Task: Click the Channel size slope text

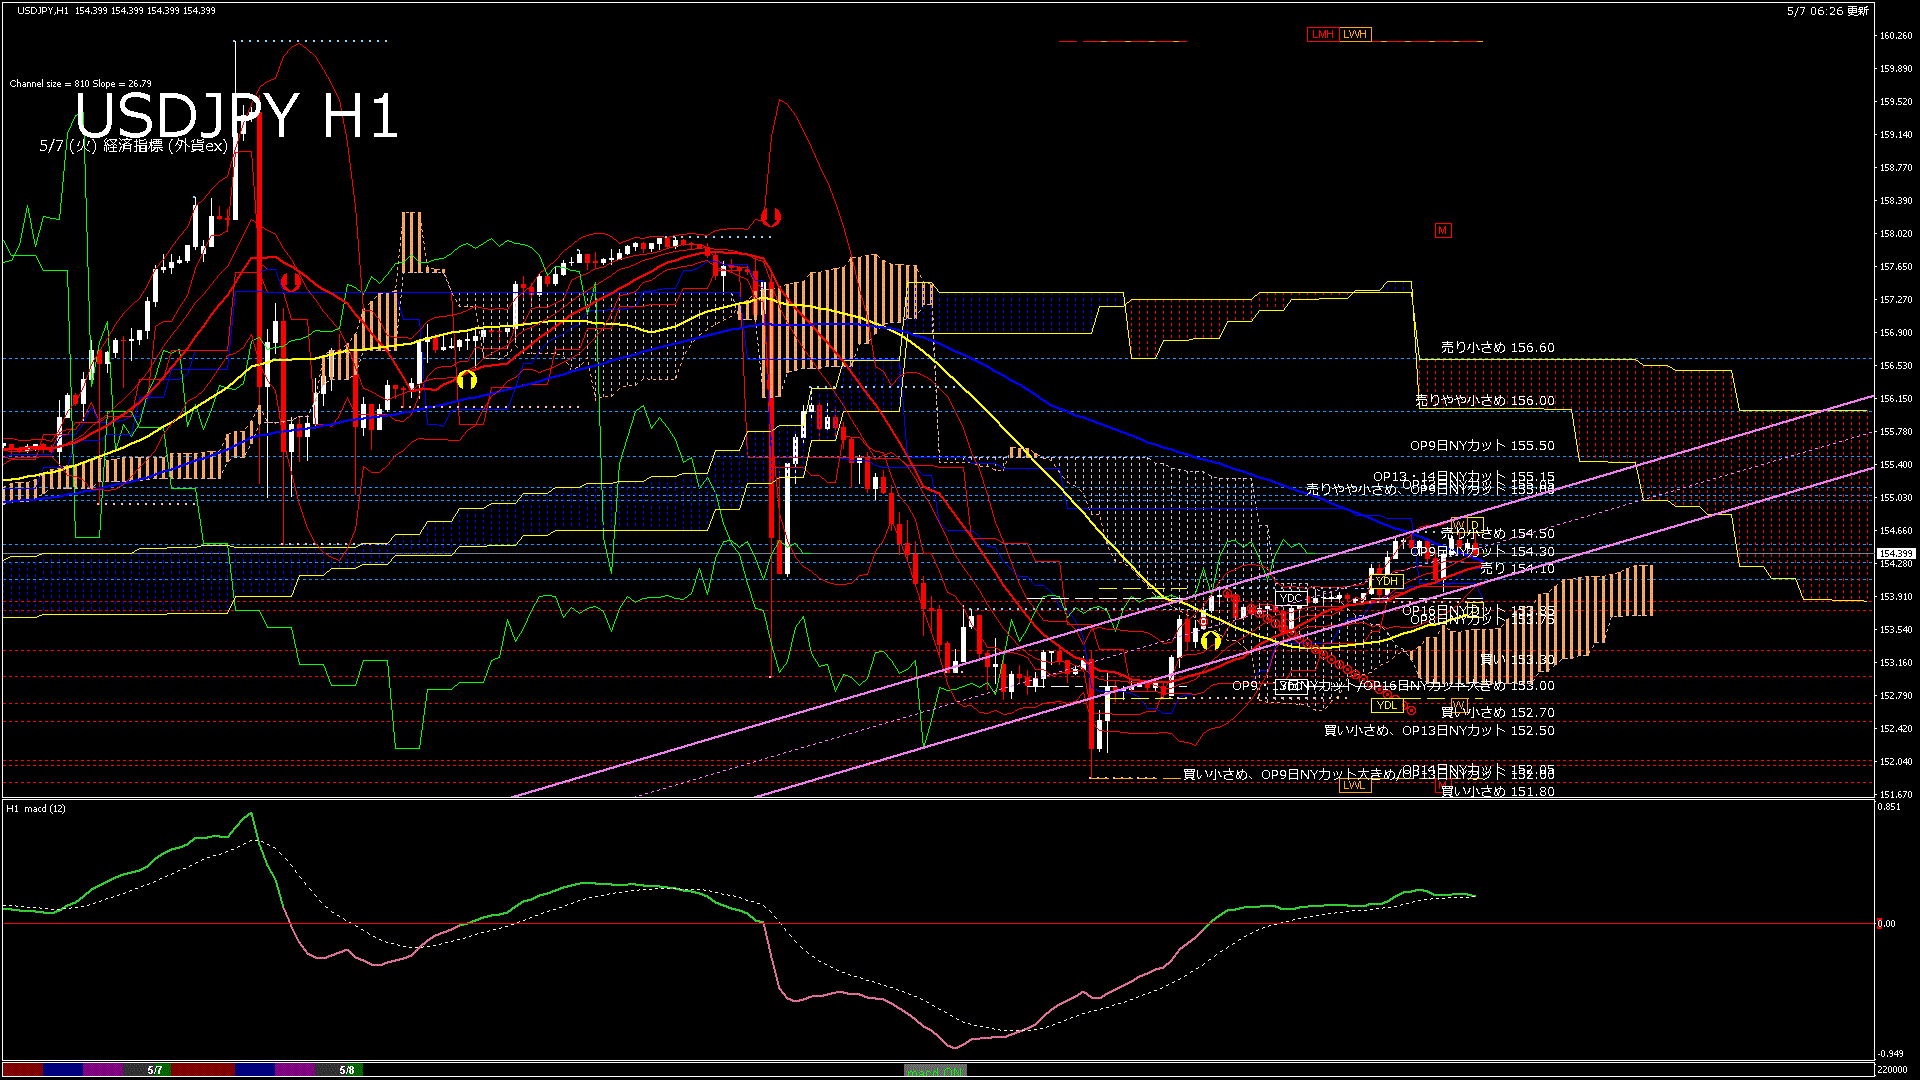Action: click(80, 84)
